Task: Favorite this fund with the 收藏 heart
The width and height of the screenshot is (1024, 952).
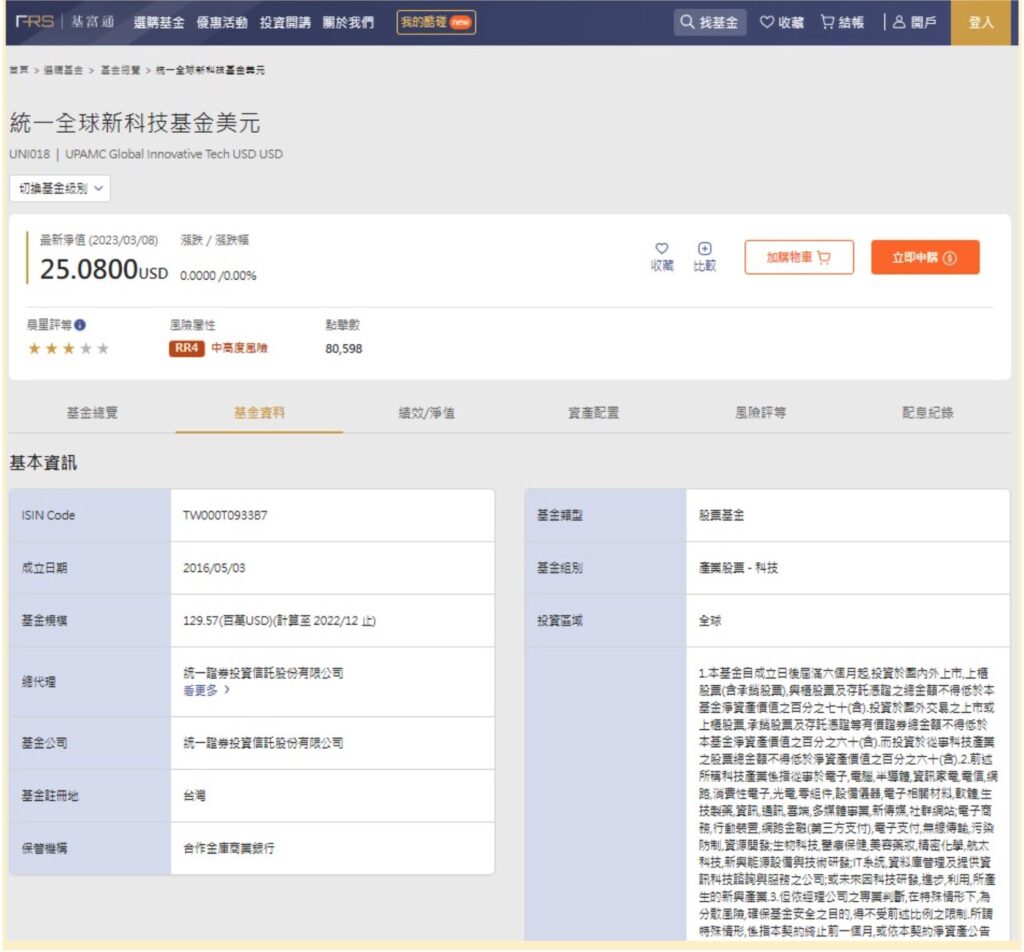Action: click(660, 251)
